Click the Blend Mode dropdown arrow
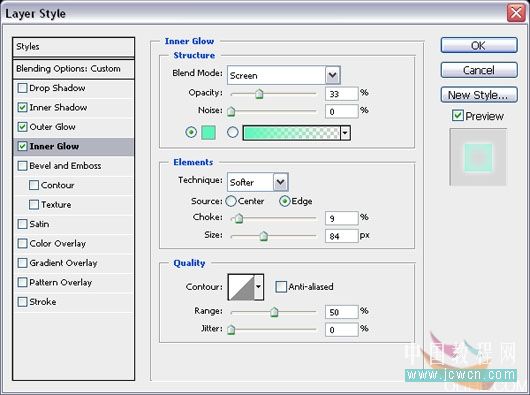 [333, 75]
